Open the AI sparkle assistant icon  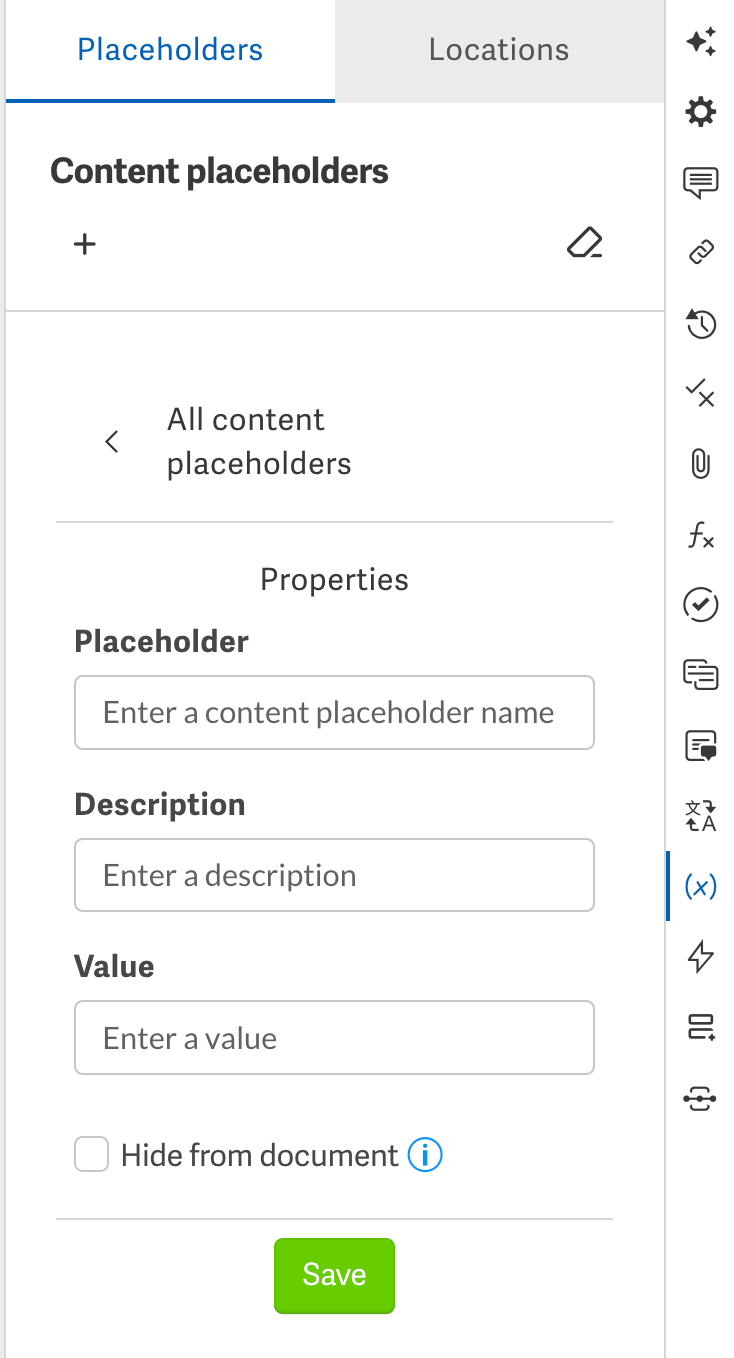click(700, 42)
